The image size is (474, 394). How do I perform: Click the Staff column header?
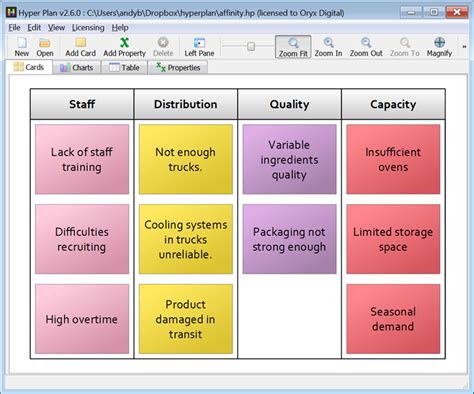(82, 104)
